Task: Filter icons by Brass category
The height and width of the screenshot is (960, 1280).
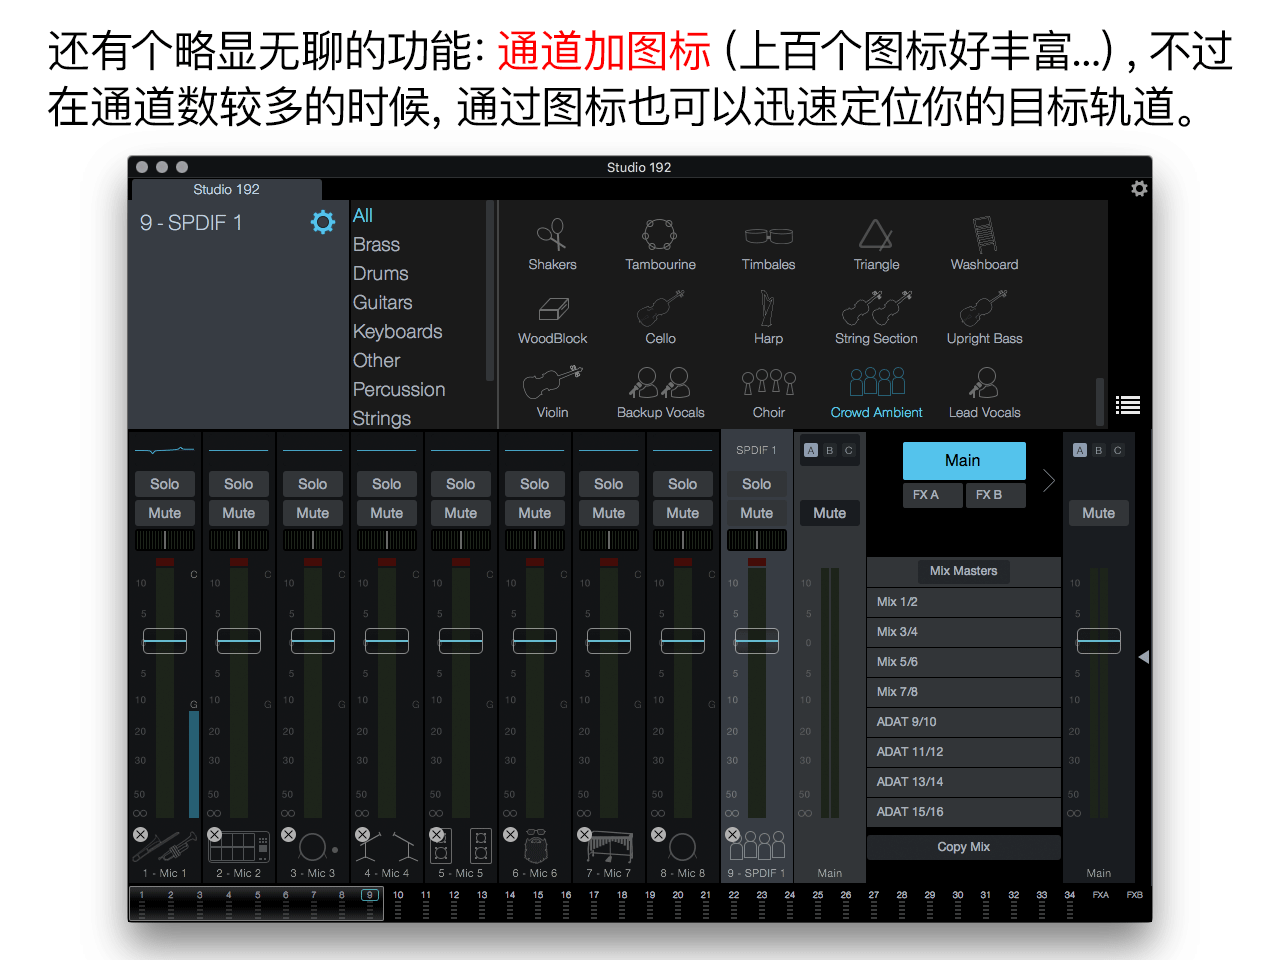Action: pos(376,244)
